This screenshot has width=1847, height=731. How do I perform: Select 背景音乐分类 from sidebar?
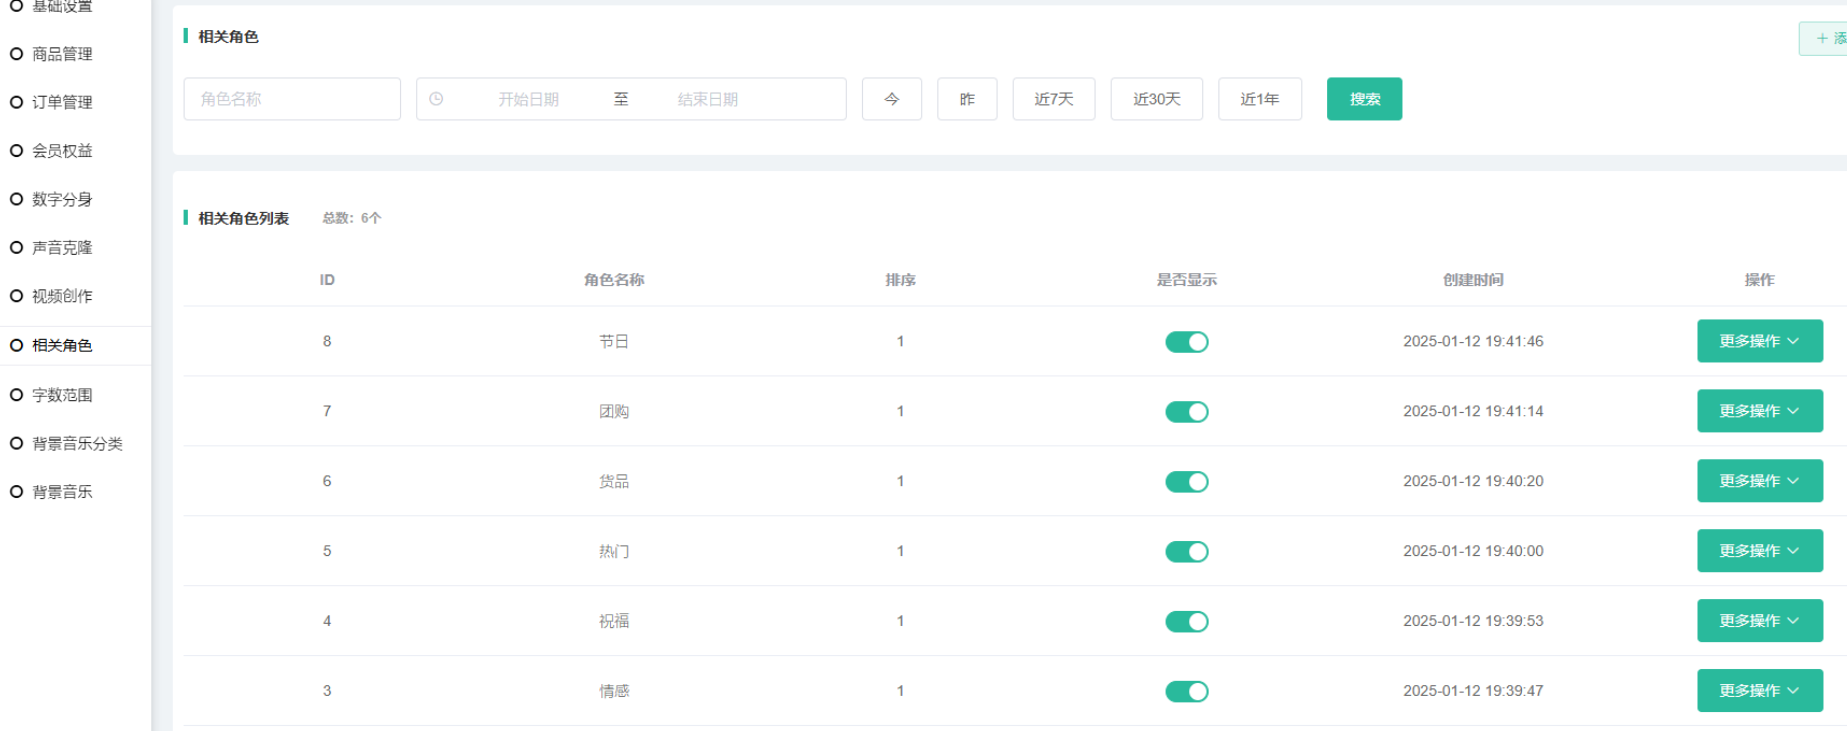click(x=77, y=443)
